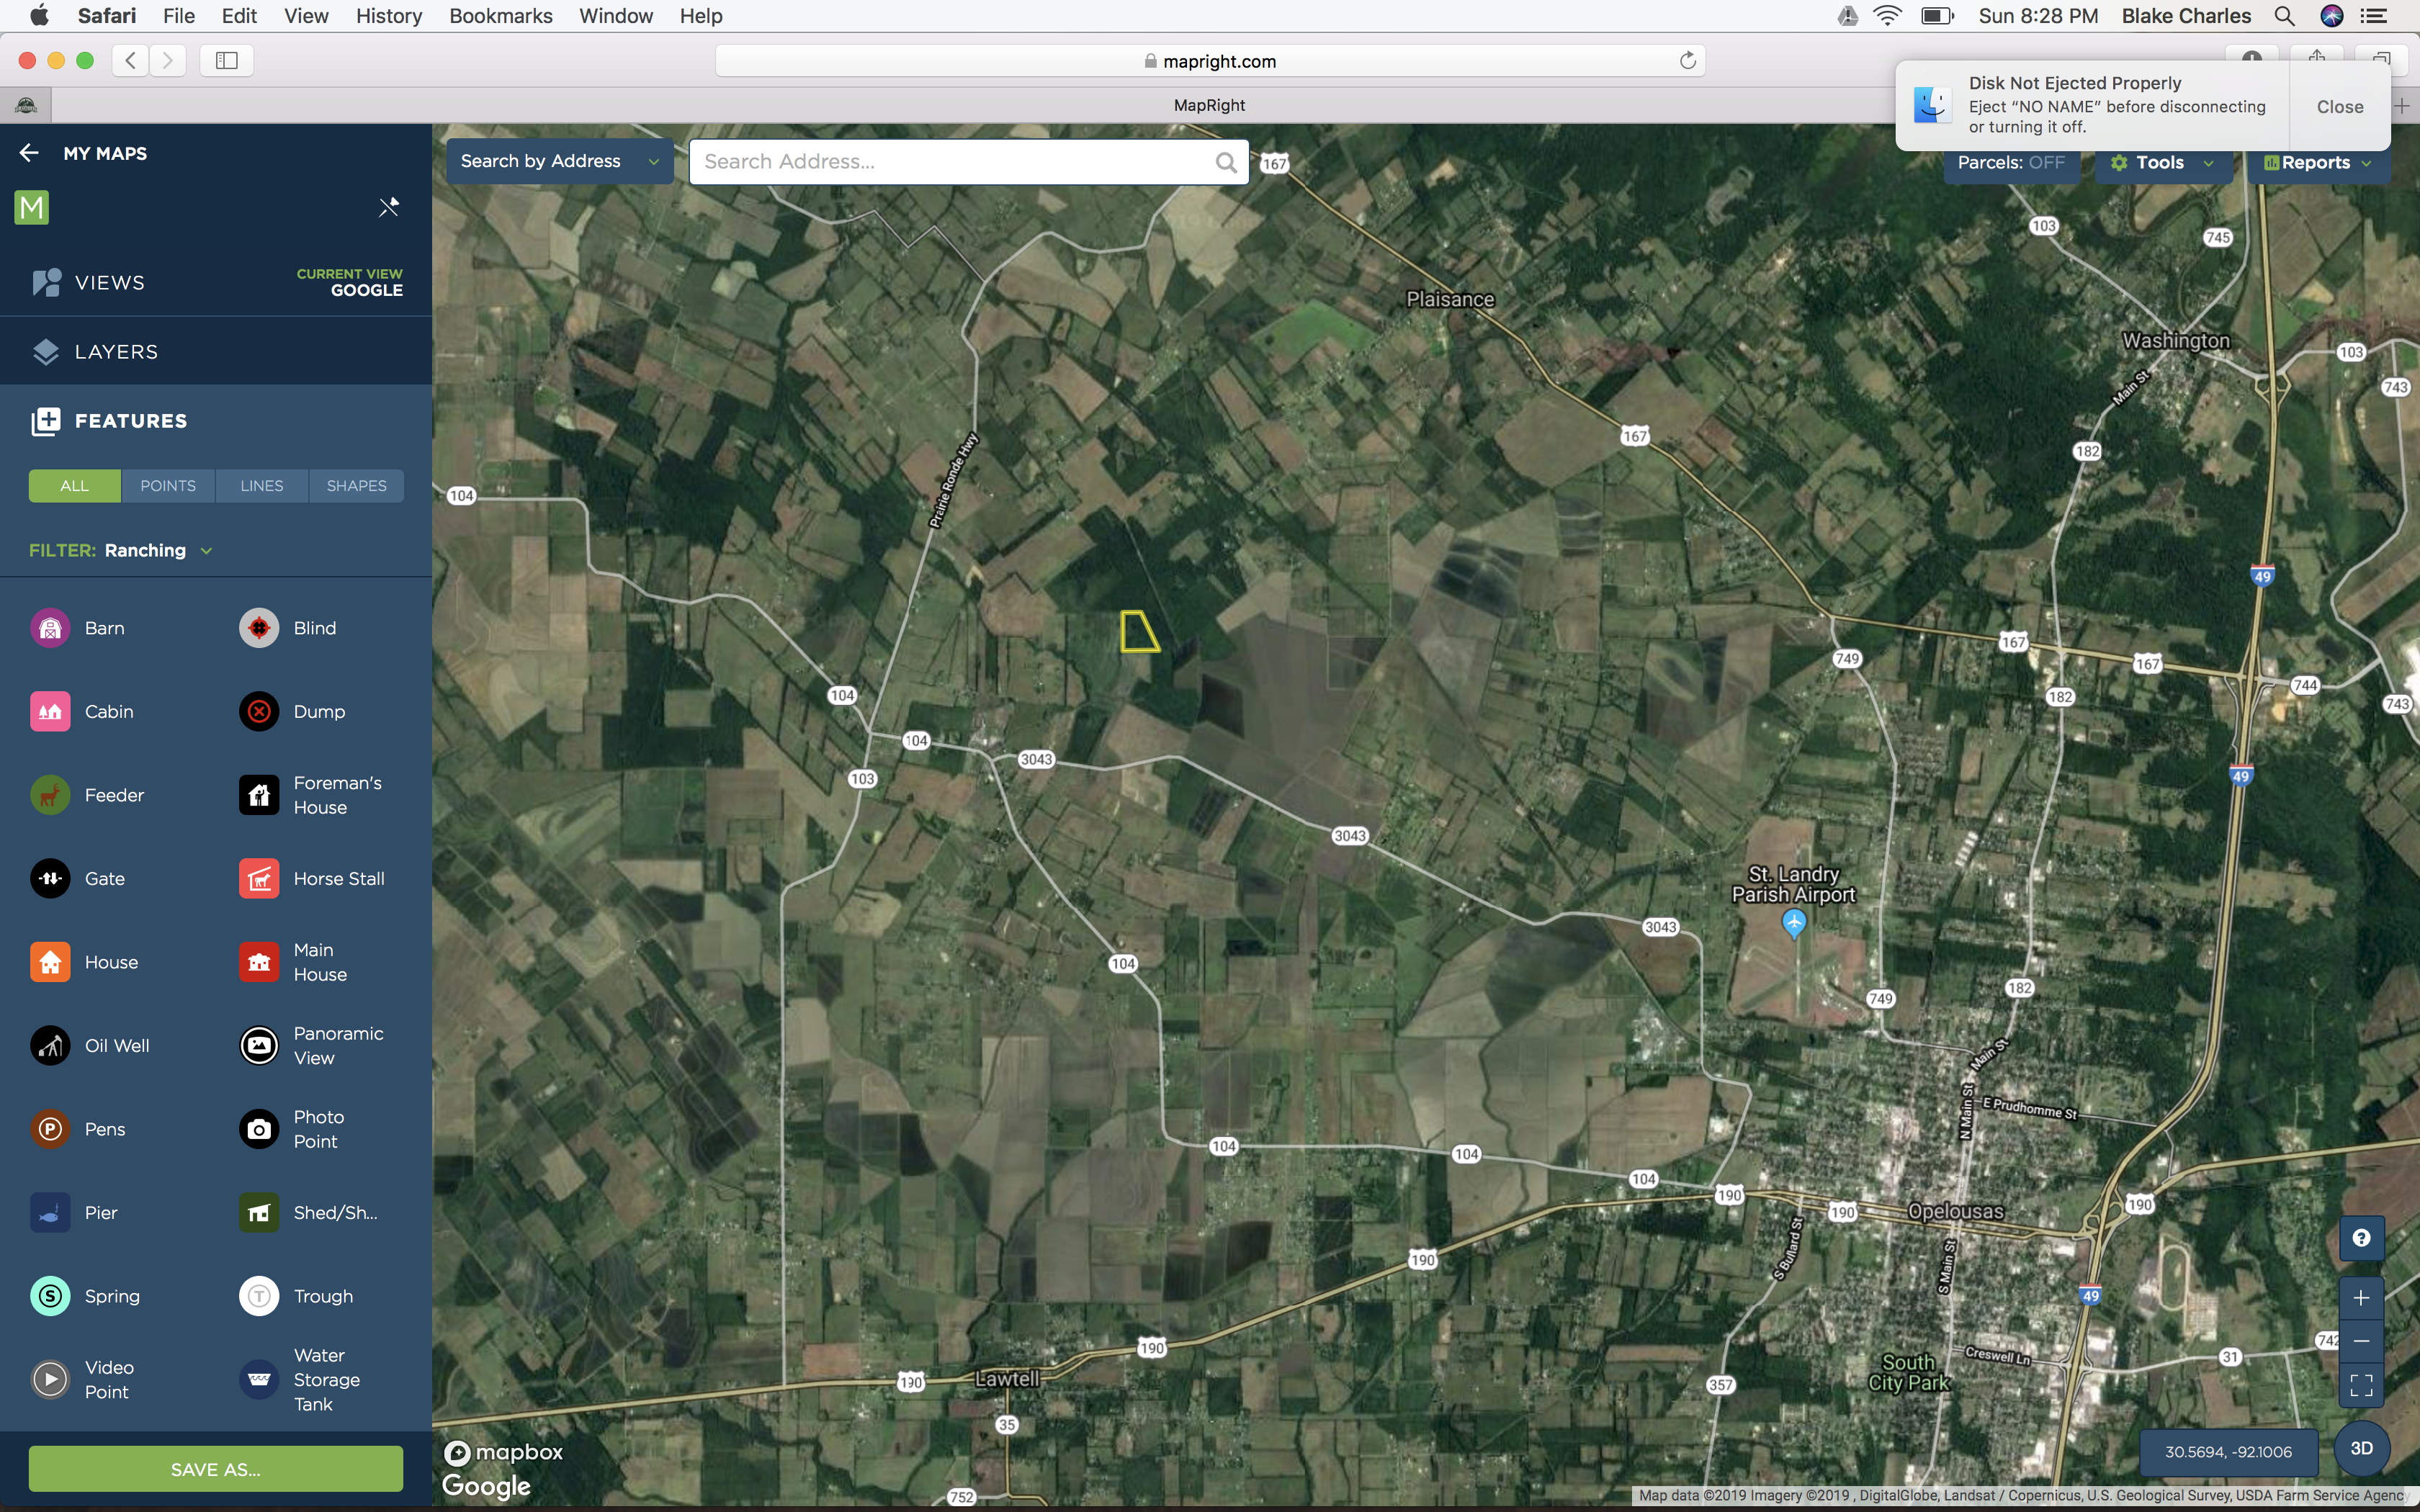
Task: Pick the Horse Stall feature icon
Action: (x=259, y=879)
